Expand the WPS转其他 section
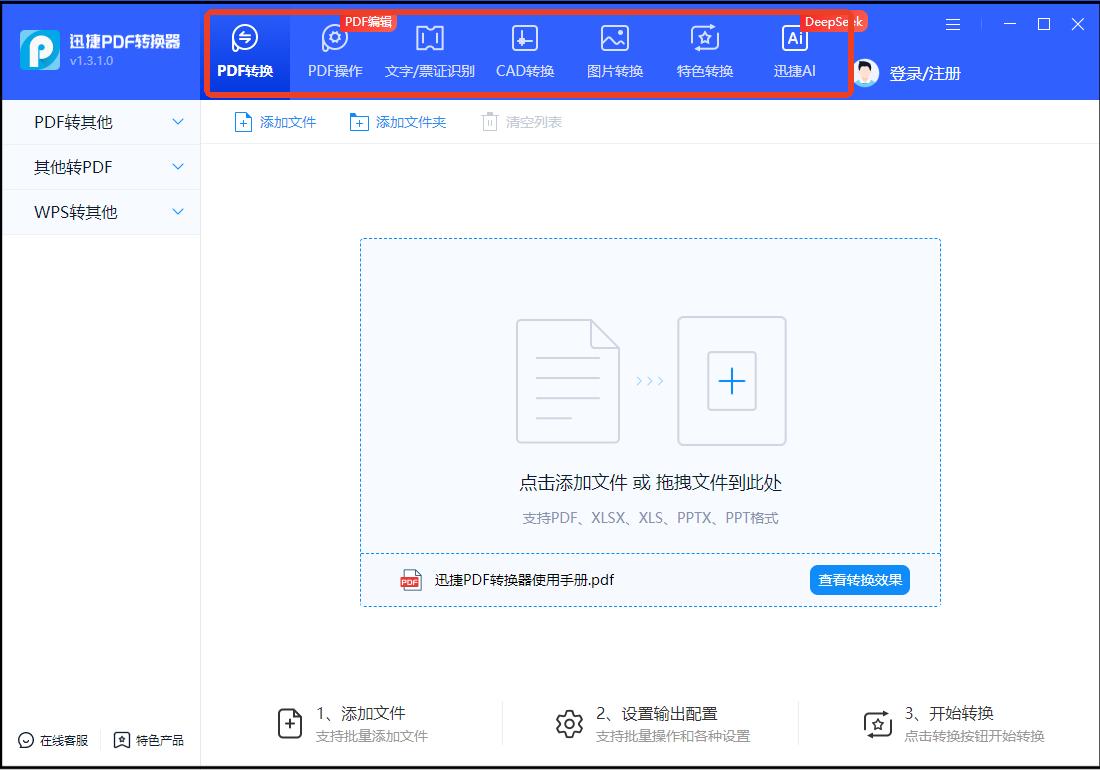 (x=102, y=212)
